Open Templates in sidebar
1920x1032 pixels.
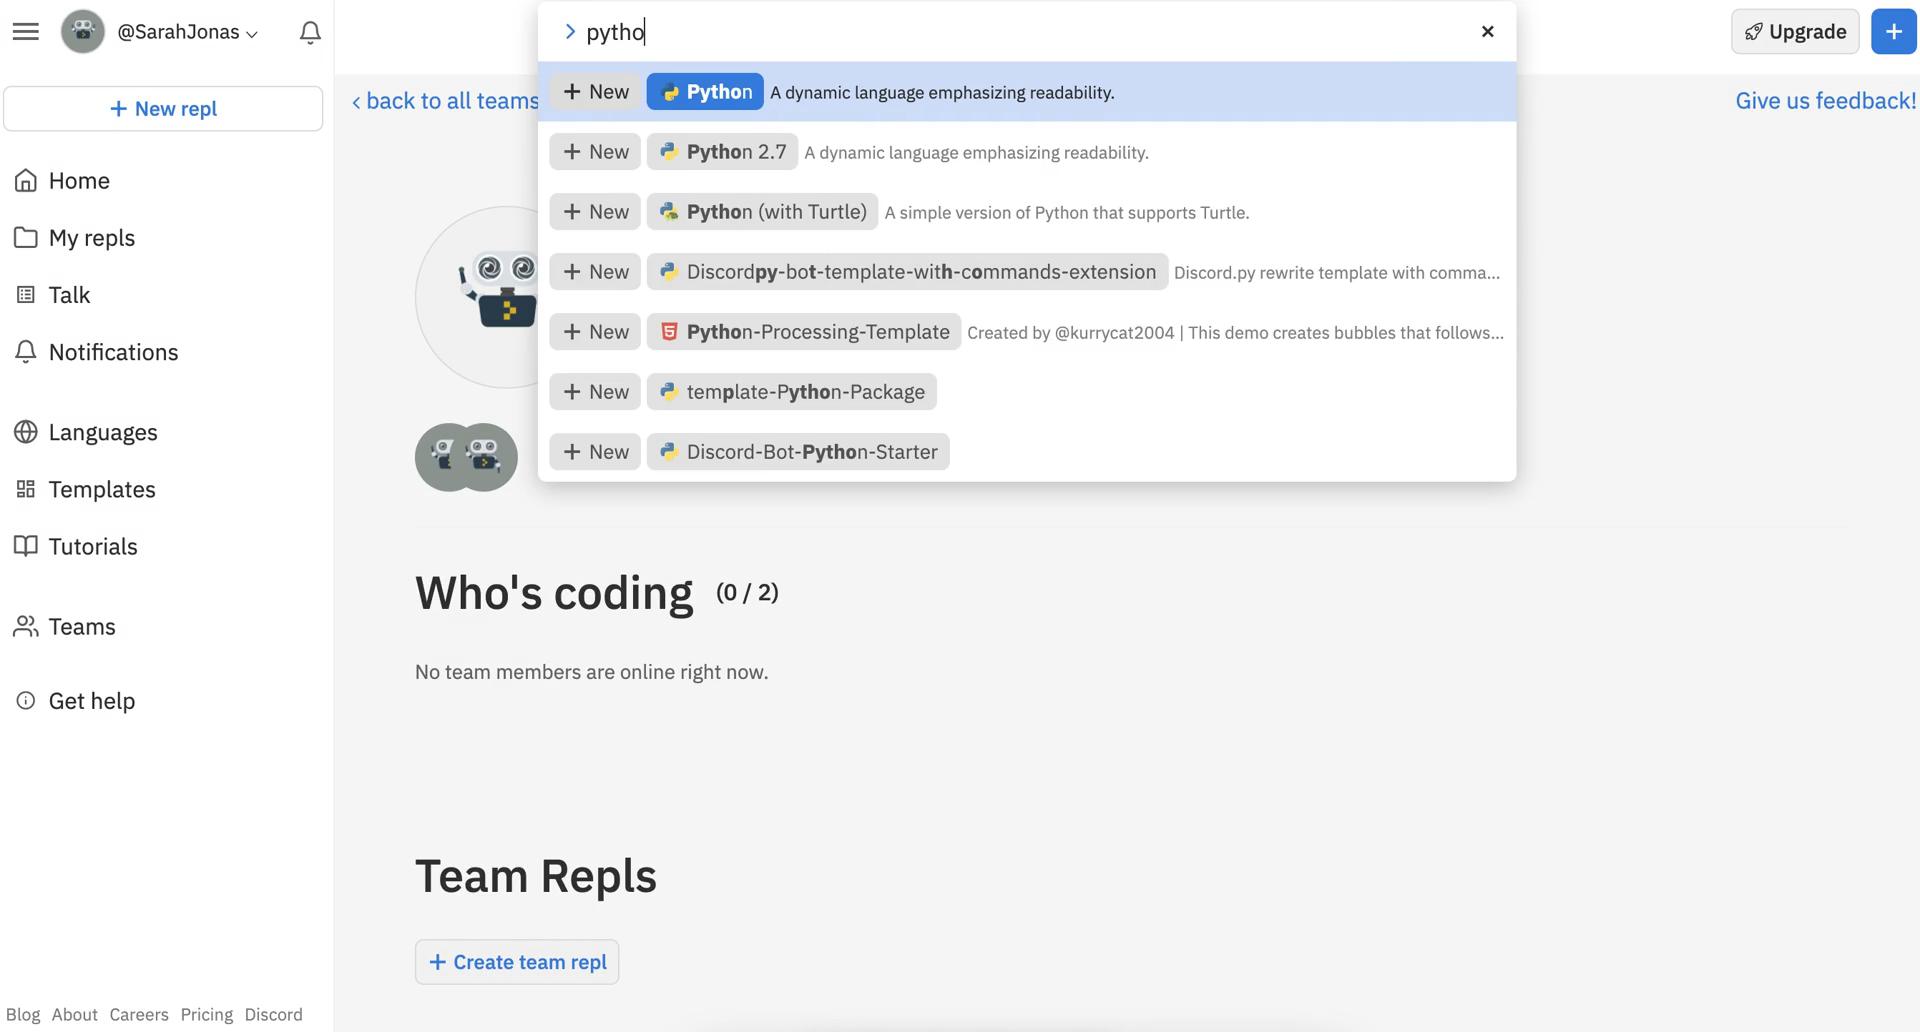click(85, 489)
